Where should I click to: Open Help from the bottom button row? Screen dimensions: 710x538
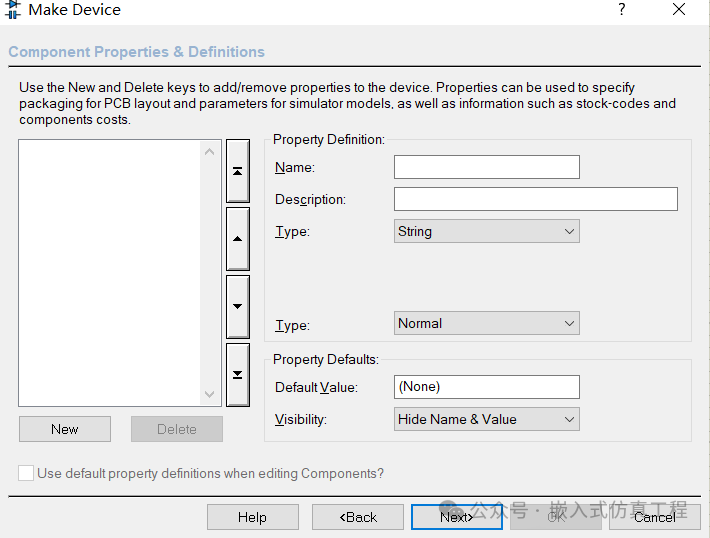(x=252, y=517)
